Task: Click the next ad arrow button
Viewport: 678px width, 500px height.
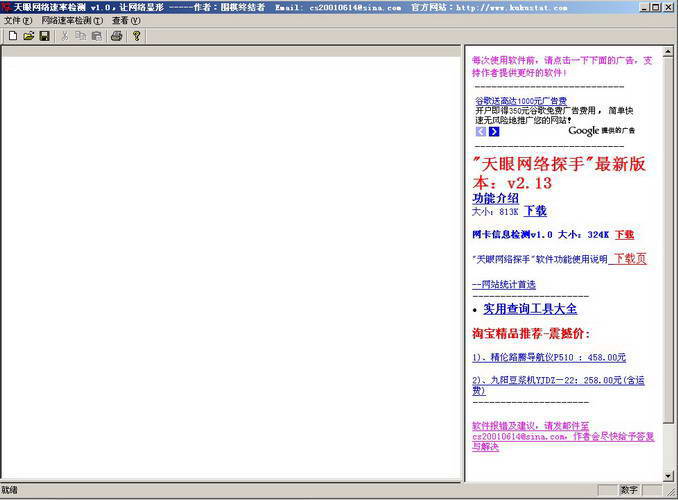Action: click(494, 131)
